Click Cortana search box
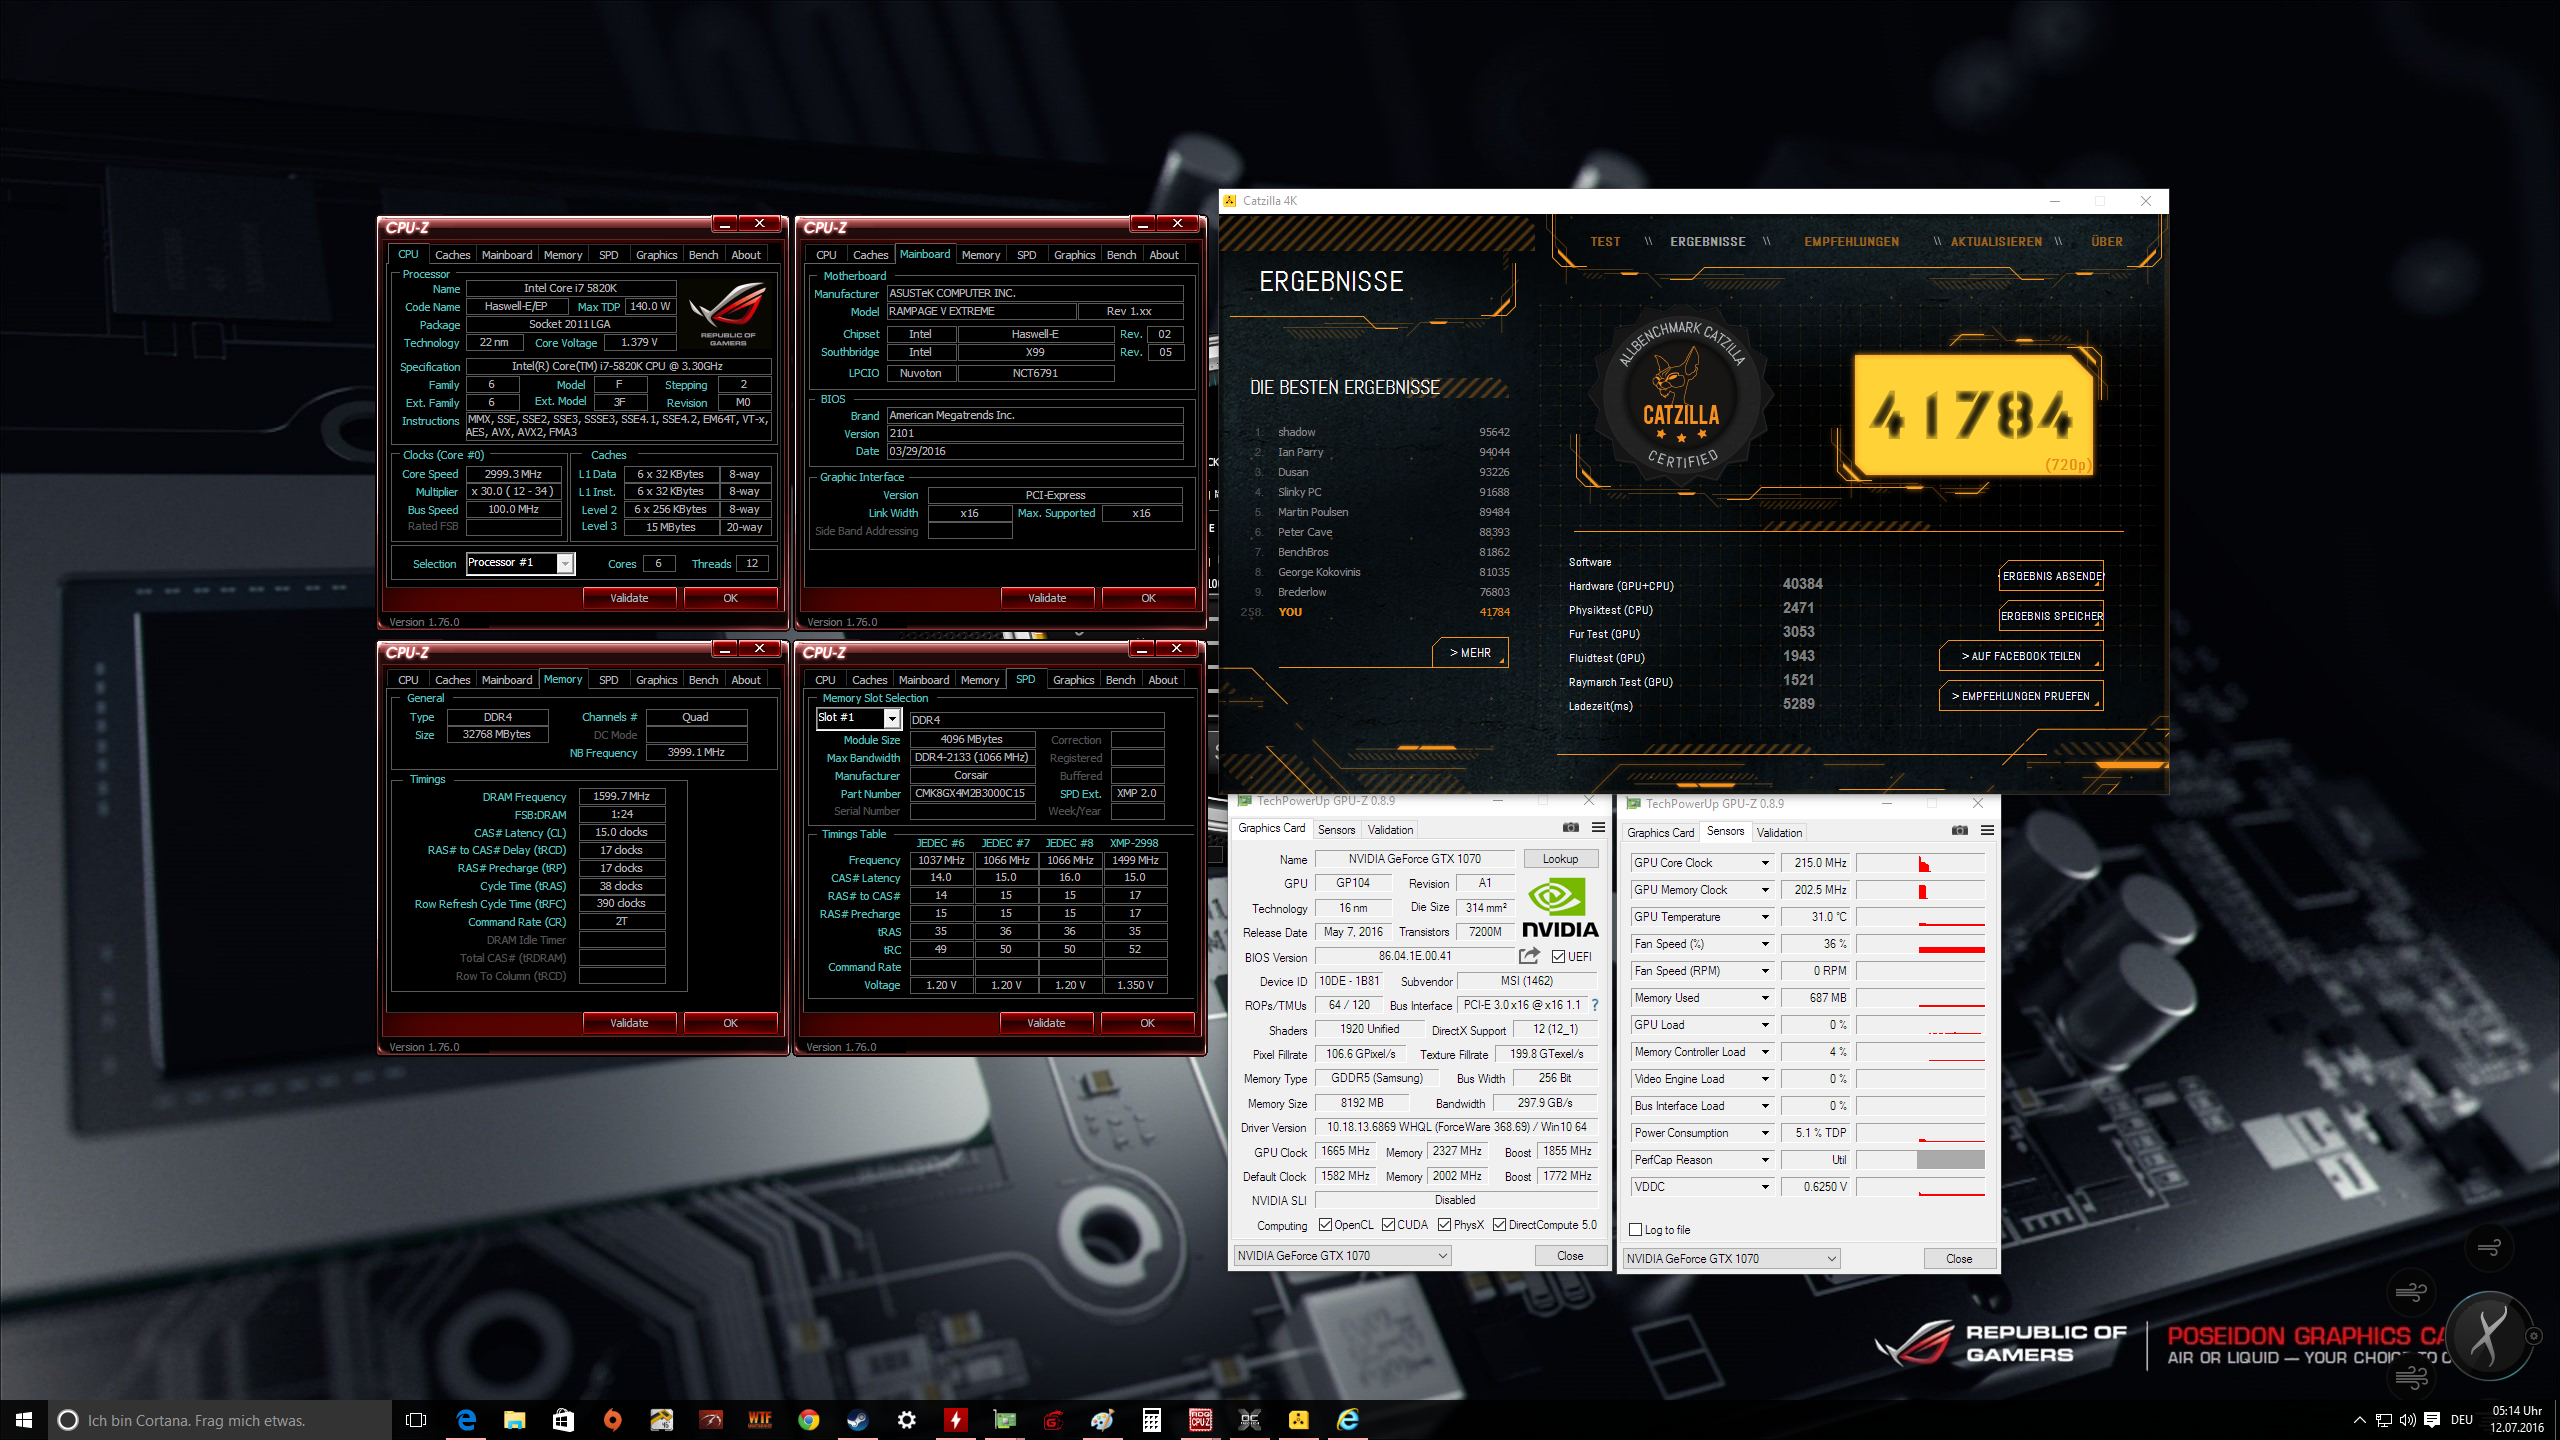2560x1440 pixels. point(220,1420)
